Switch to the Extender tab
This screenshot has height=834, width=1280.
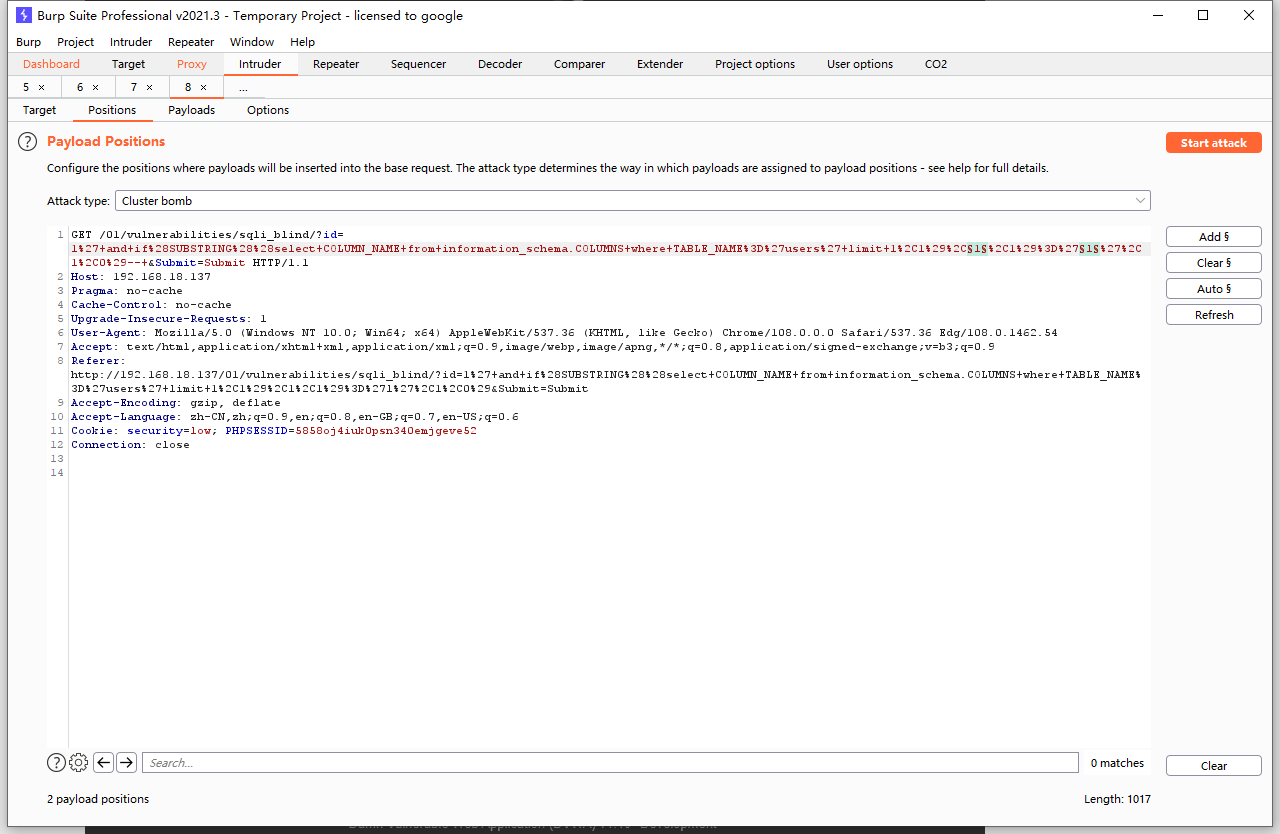660,64
